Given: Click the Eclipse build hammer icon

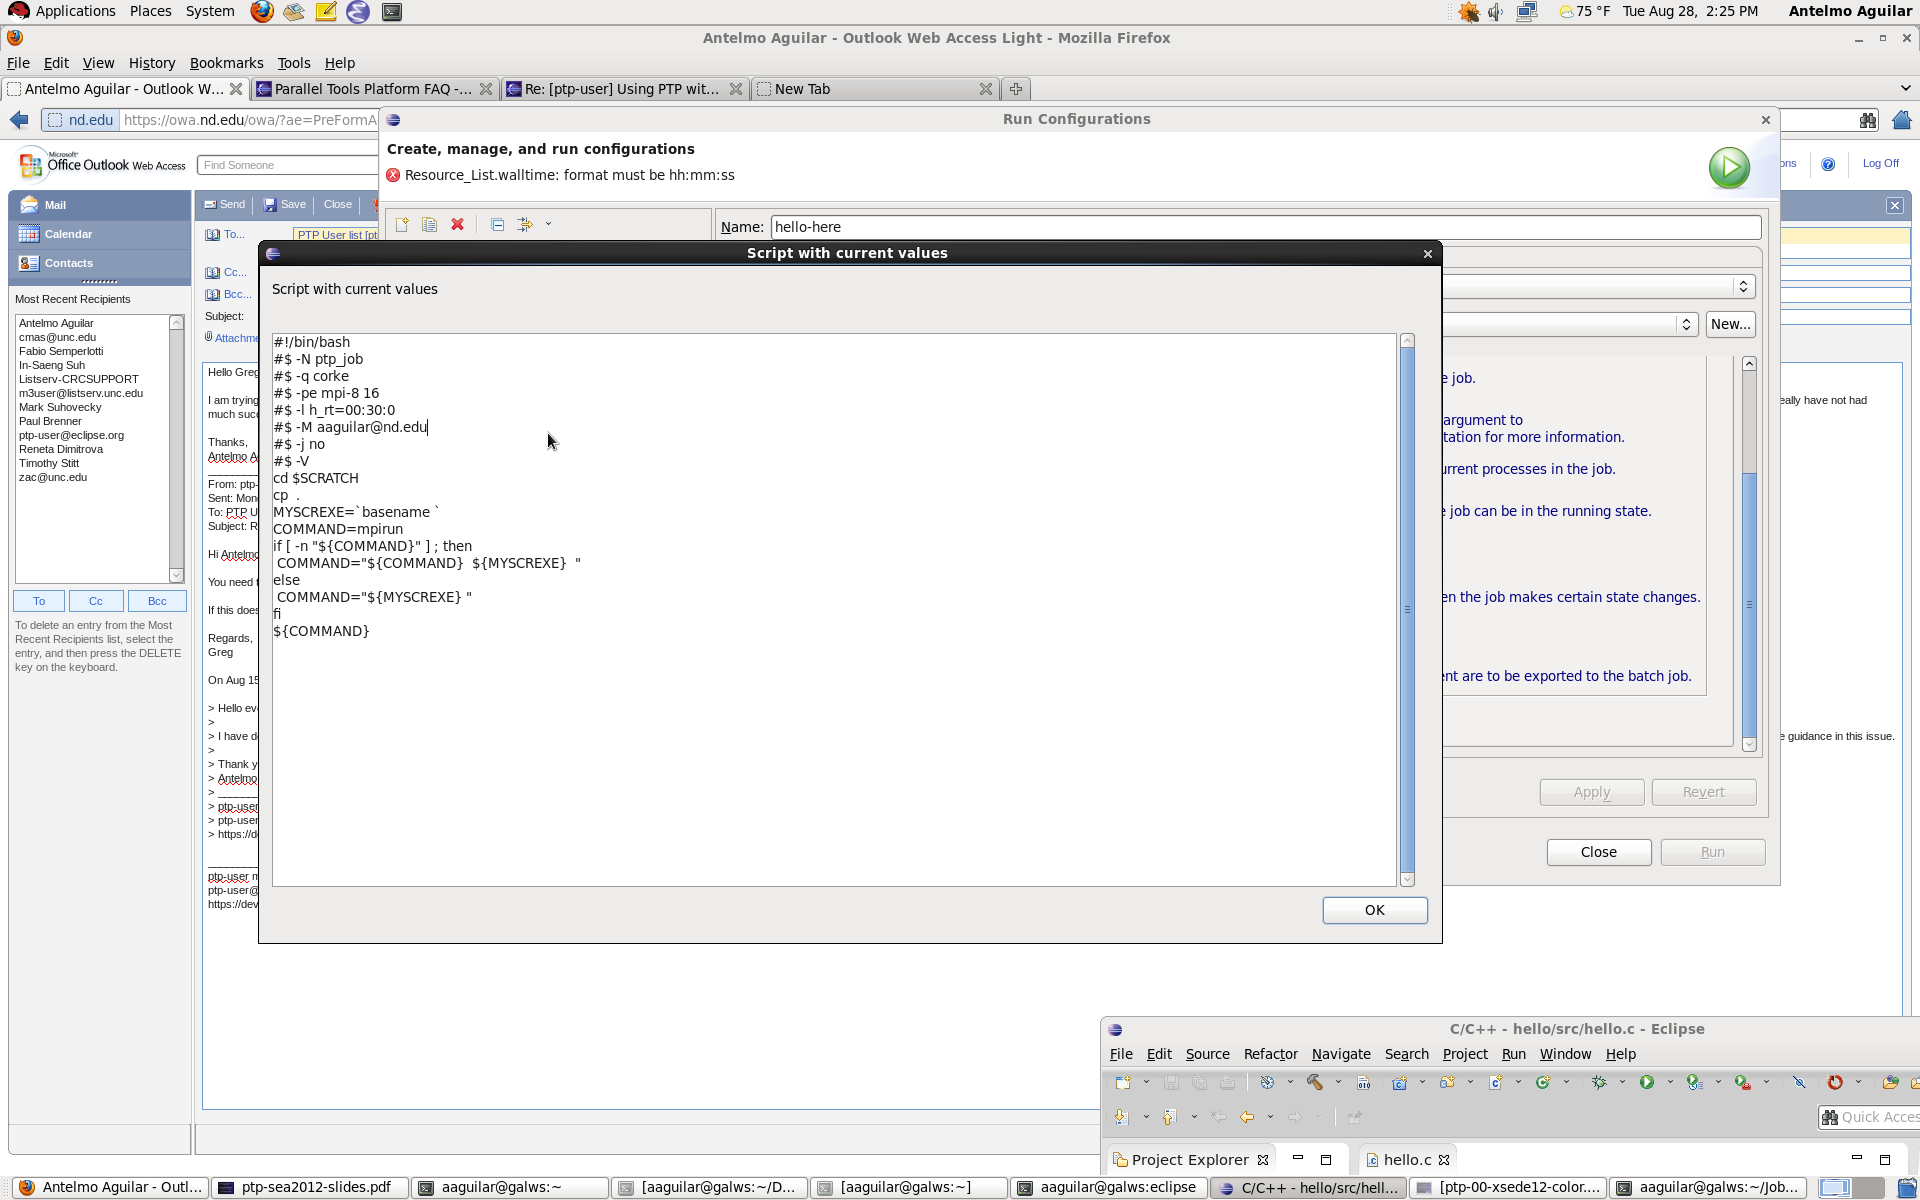Looking at the screenshot, I should (1314, 1082).
